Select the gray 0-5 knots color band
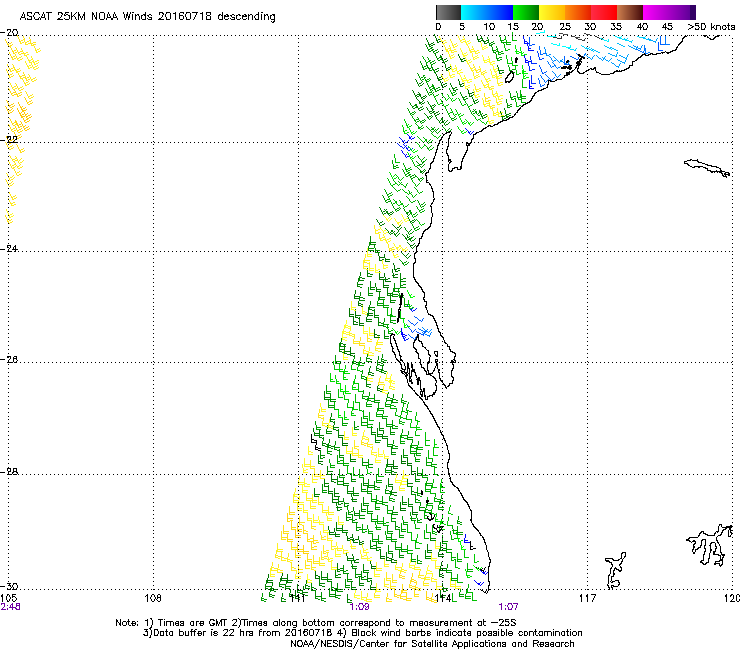 point(448,12)
